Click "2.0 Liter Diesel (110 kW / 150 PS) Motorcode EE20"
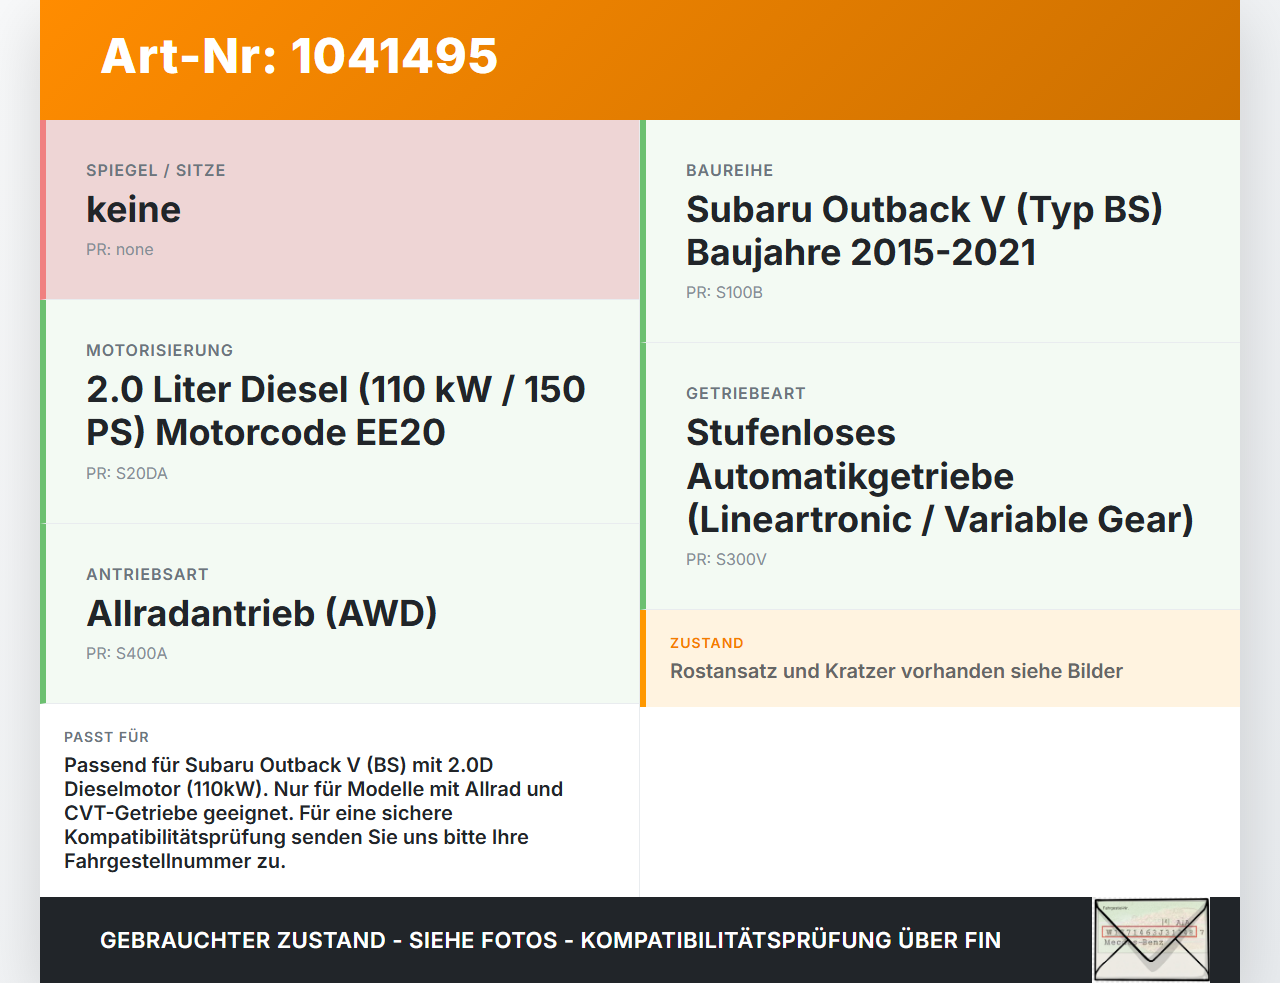This screenshot has width=1280, height=983. 336,411
